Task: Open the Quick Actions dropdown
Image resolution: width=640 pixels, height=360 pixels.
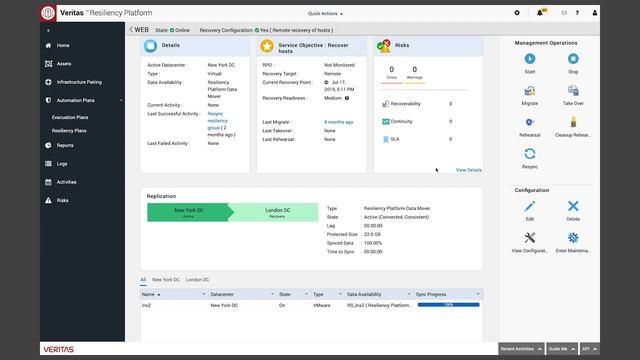Action: 325,13
